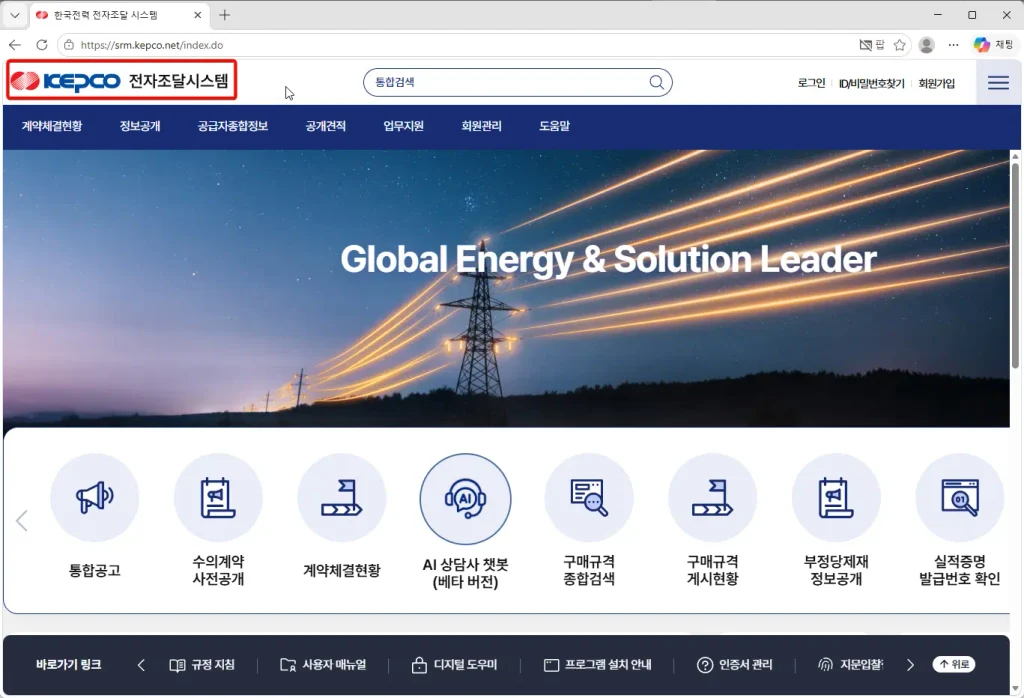Click the 계약체결현황 circular shortcut icon

click(x=342, y=498)
